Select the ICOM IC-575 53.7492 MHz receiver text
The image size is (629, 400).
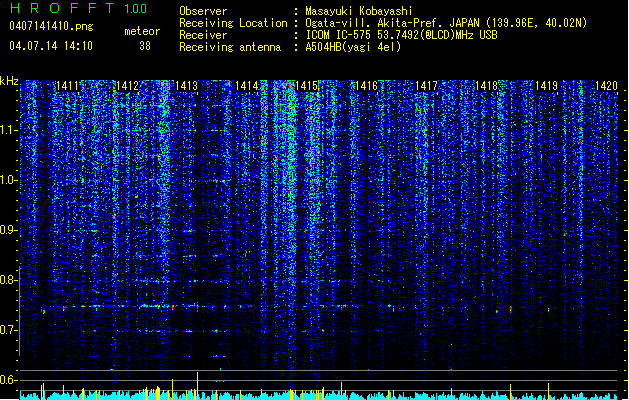tap(402, 35)
